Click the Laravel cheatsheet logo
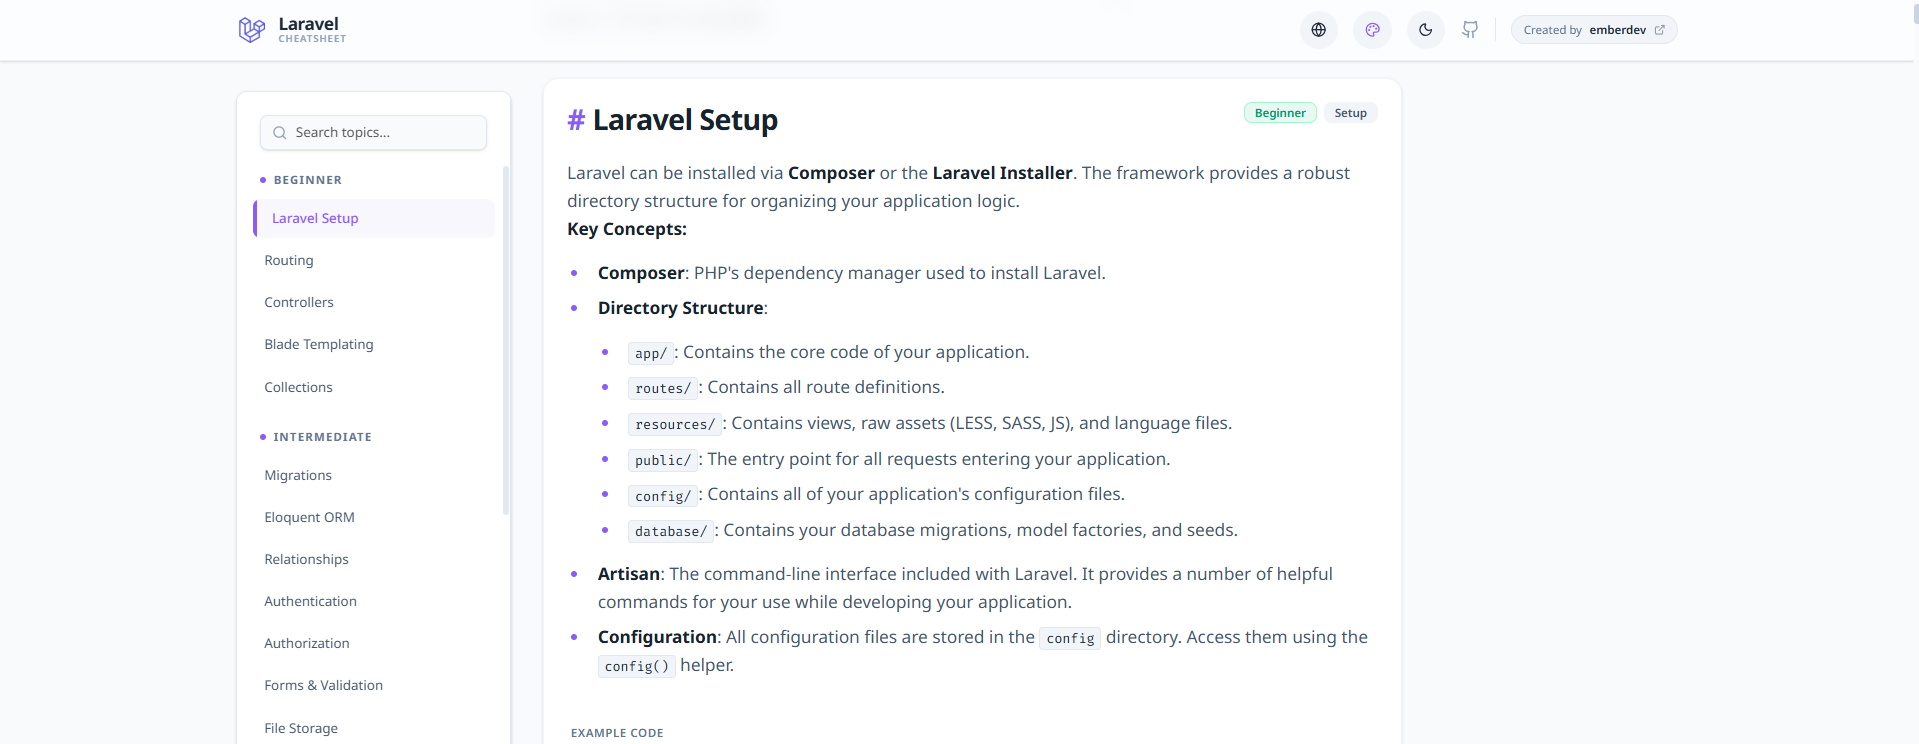 coord(291,29)
